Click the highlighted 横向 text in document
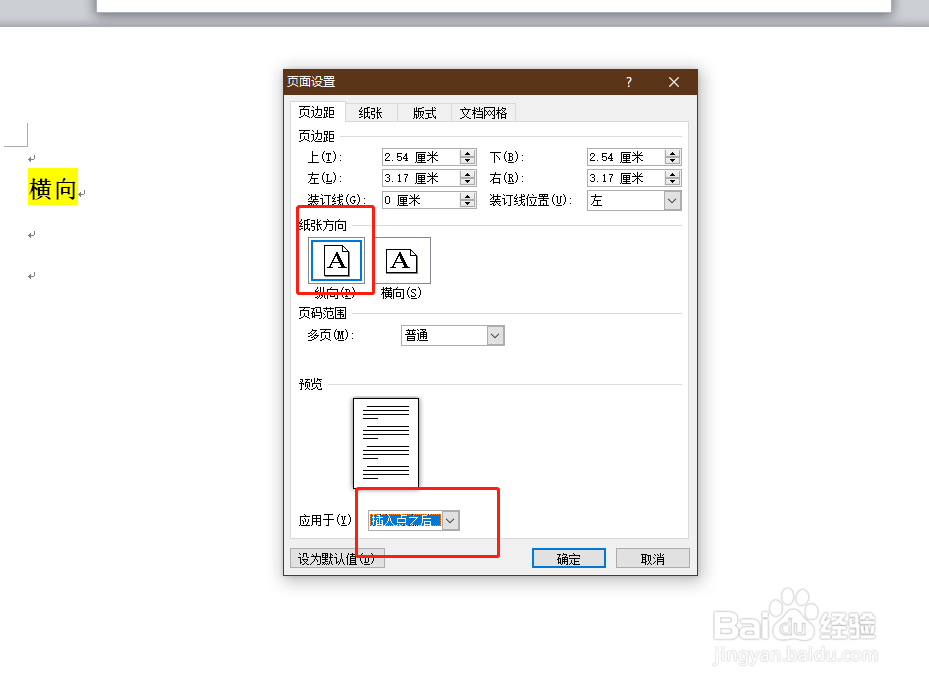Image resolution: width=929 pixels, height=687 pixels. [x=51, y=186]
